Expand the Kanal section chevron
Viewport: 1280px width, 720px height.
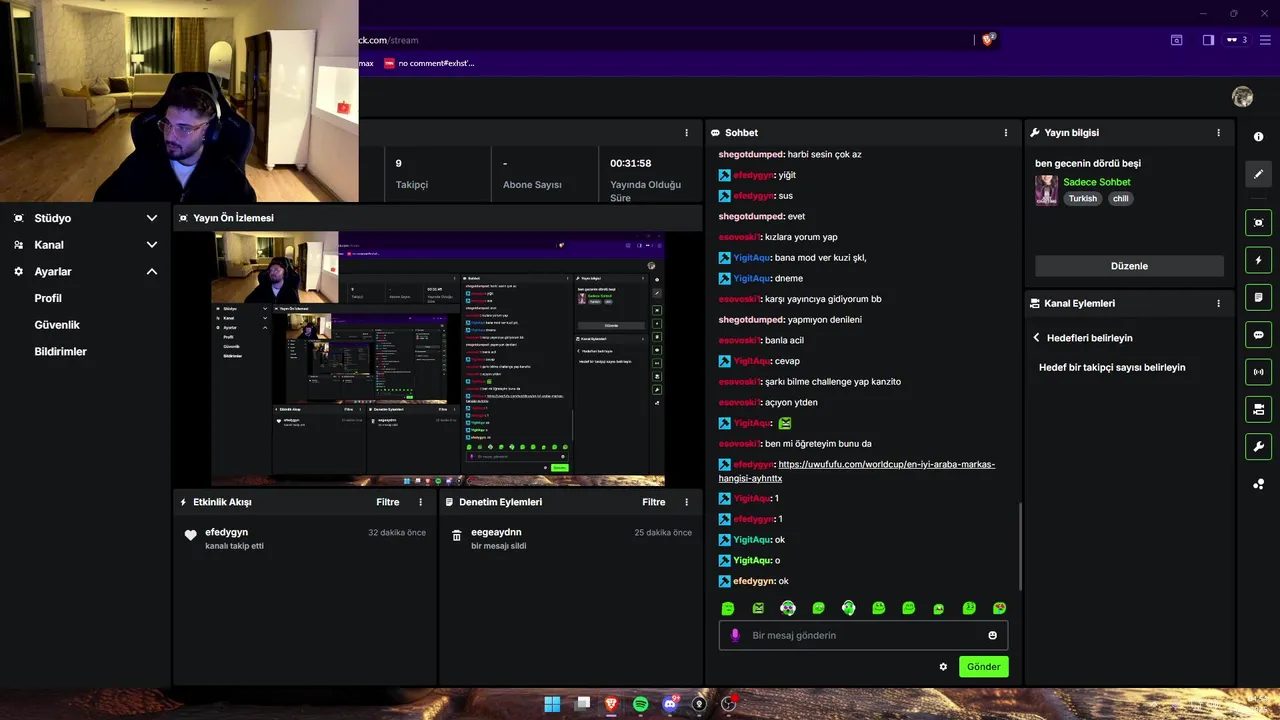tap(152, 244)
